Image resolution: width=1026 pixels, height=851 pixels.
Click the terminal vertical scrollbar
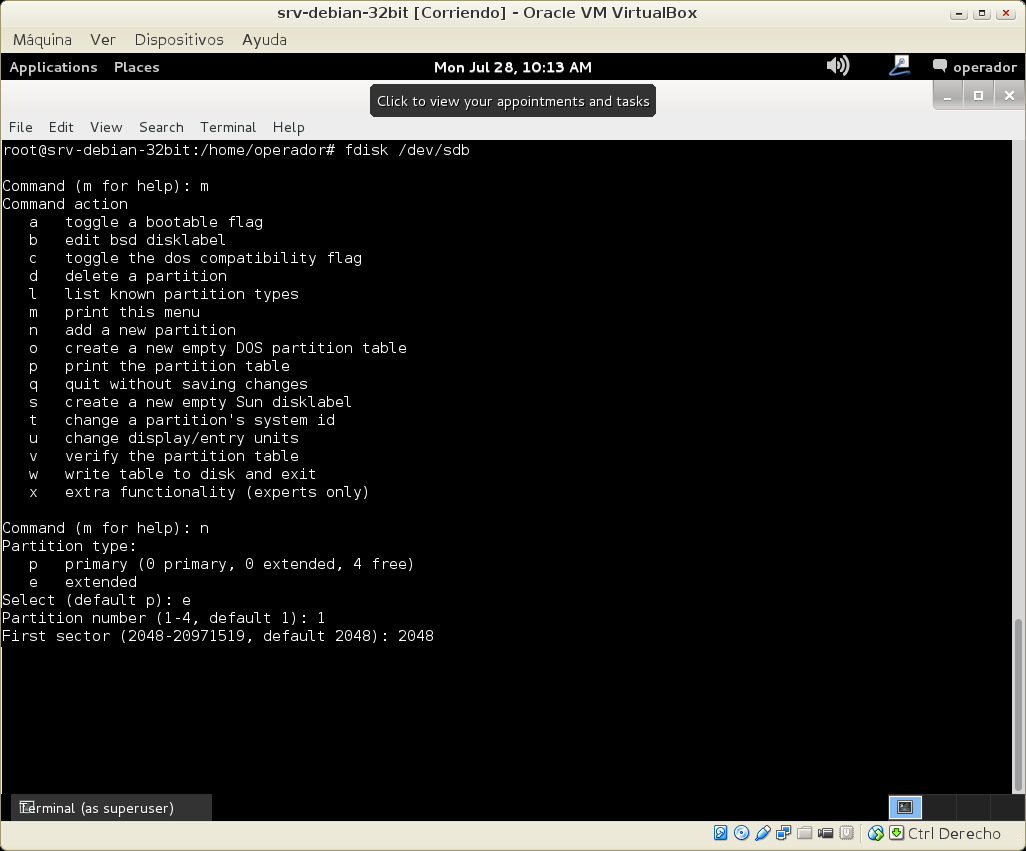coord(1019,700)
